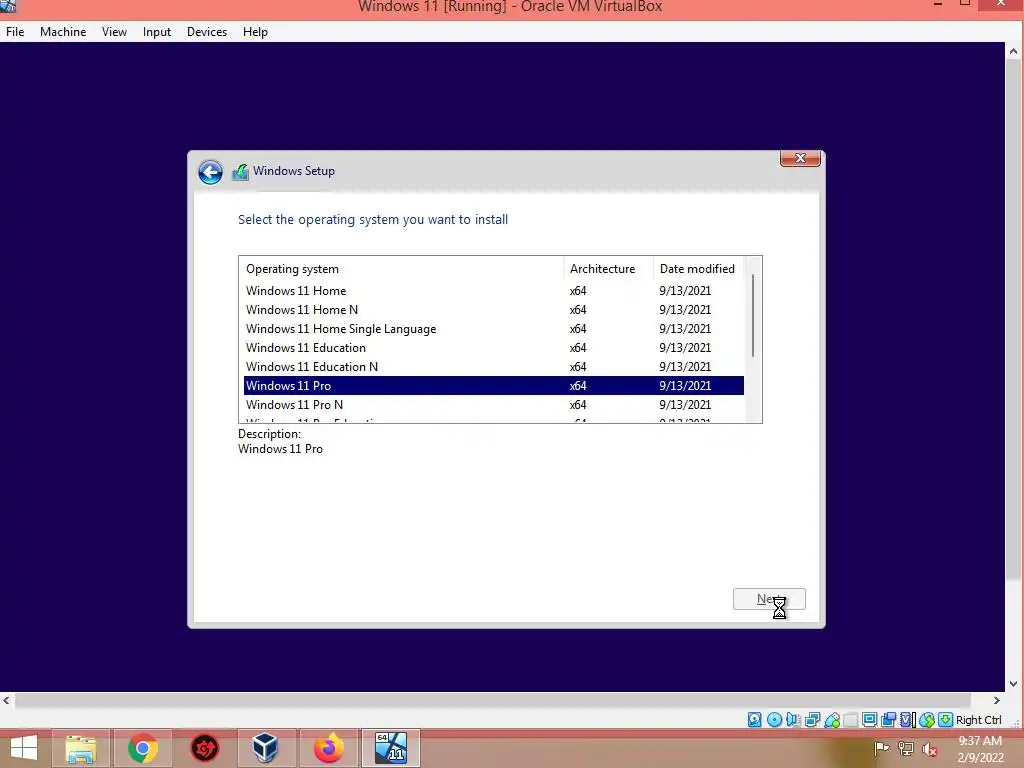This screenshot has width=1024, height=768.
Task: Launch Google Chrome from the taskbar
Action: tap(142, 748)
